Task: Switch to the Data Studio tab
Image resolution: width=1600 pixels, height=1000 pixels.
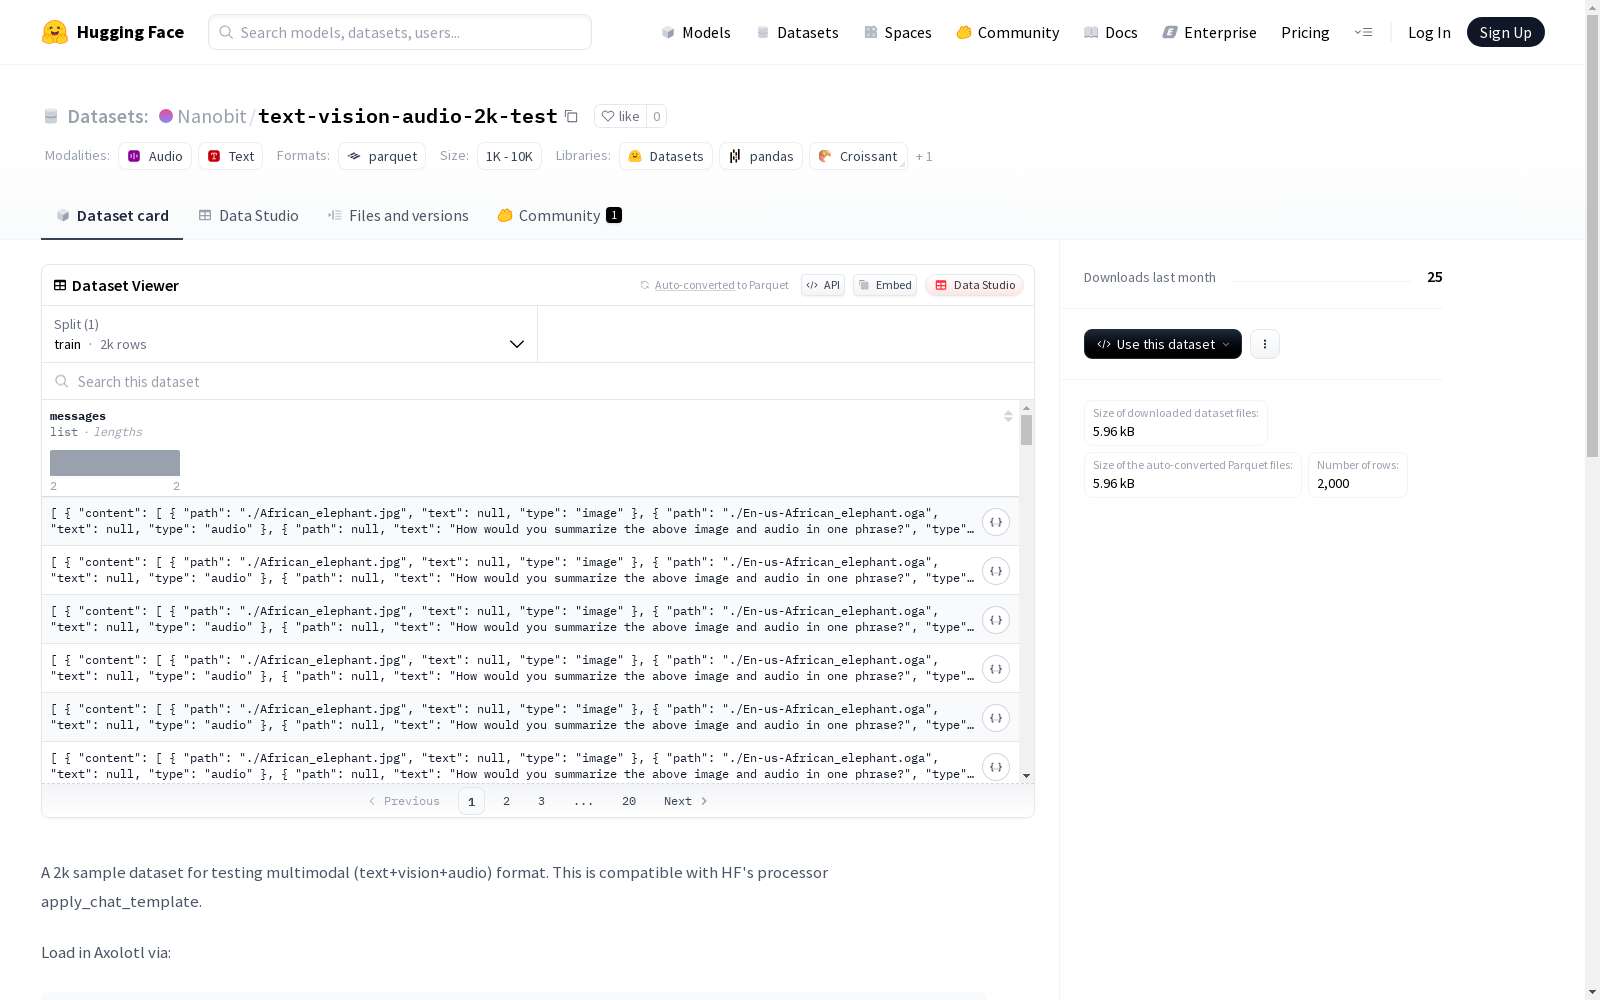Action: 249,216
